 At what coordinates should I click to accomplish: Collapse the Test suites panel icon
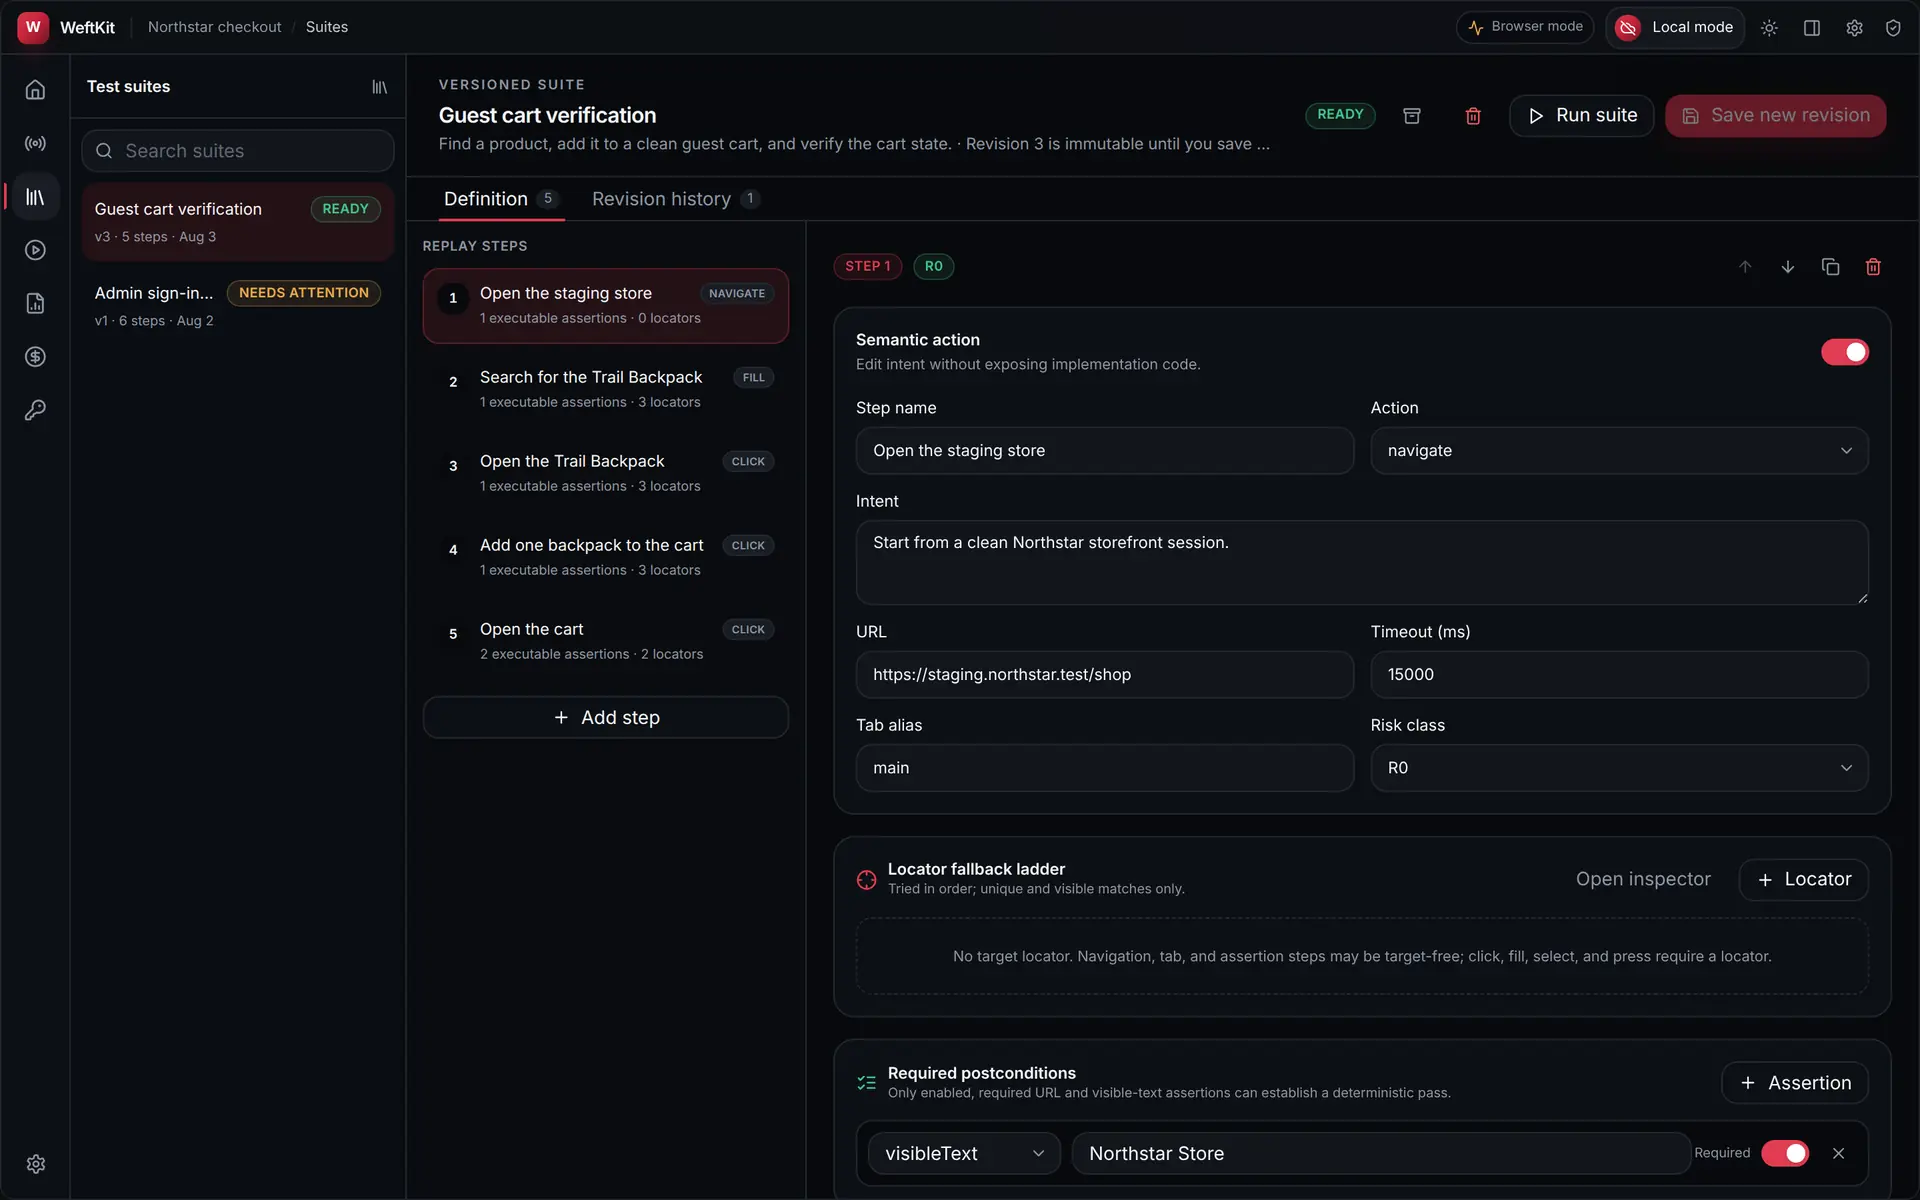tap(379, 87)
